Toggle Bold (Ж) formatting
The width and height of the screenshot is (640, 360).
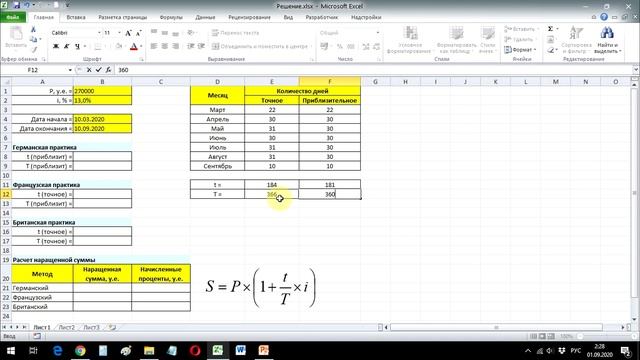click(56, 47)
